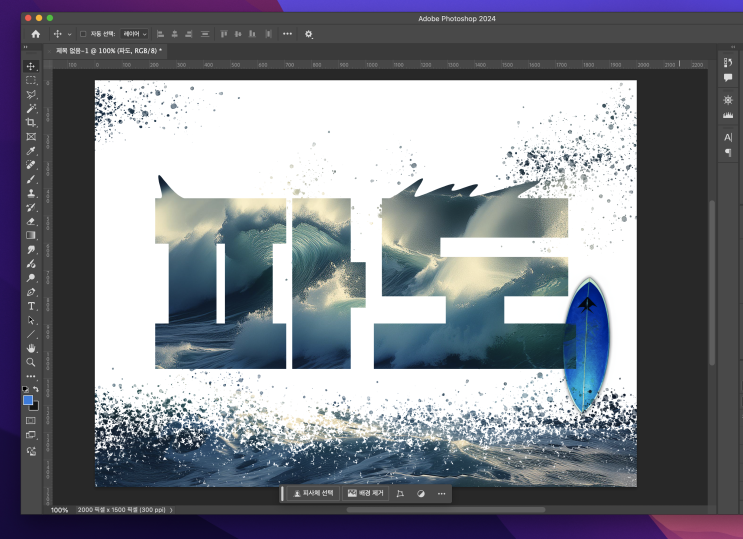Select the Polygonal Lasso tool
This screenshot has width=743, height=539.
point(31,94)
